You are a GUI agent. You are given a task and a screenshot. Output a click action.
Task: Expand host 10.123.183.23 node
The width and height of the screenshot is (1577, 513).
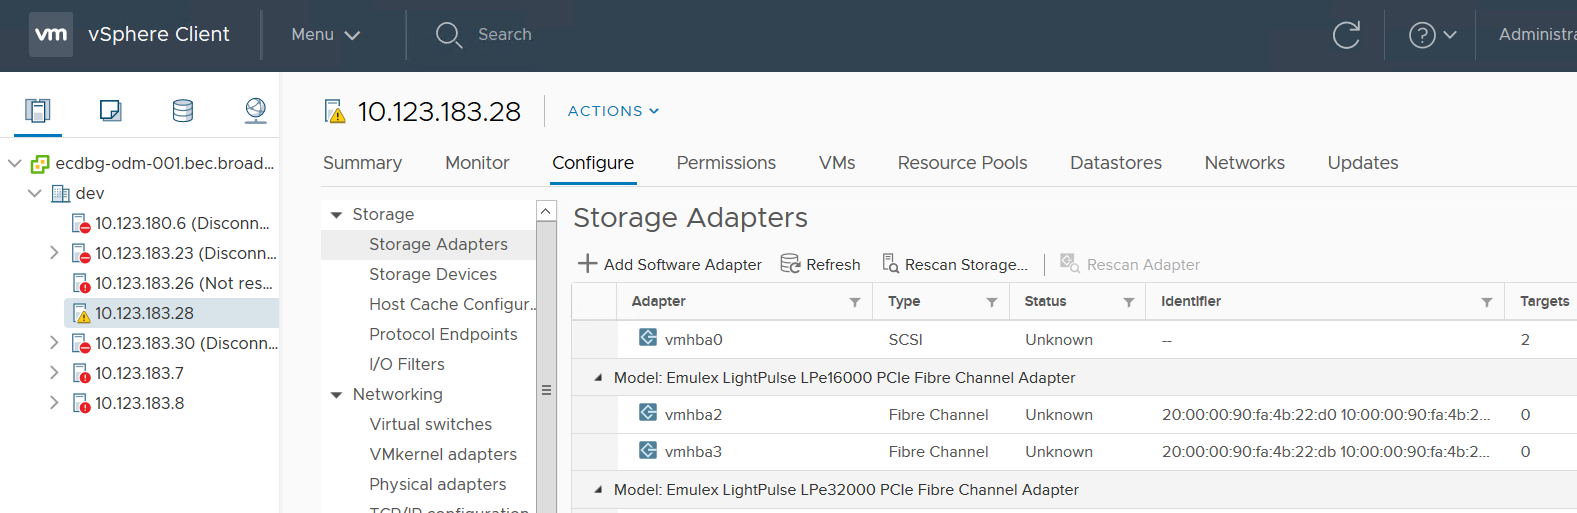(54, 253)
